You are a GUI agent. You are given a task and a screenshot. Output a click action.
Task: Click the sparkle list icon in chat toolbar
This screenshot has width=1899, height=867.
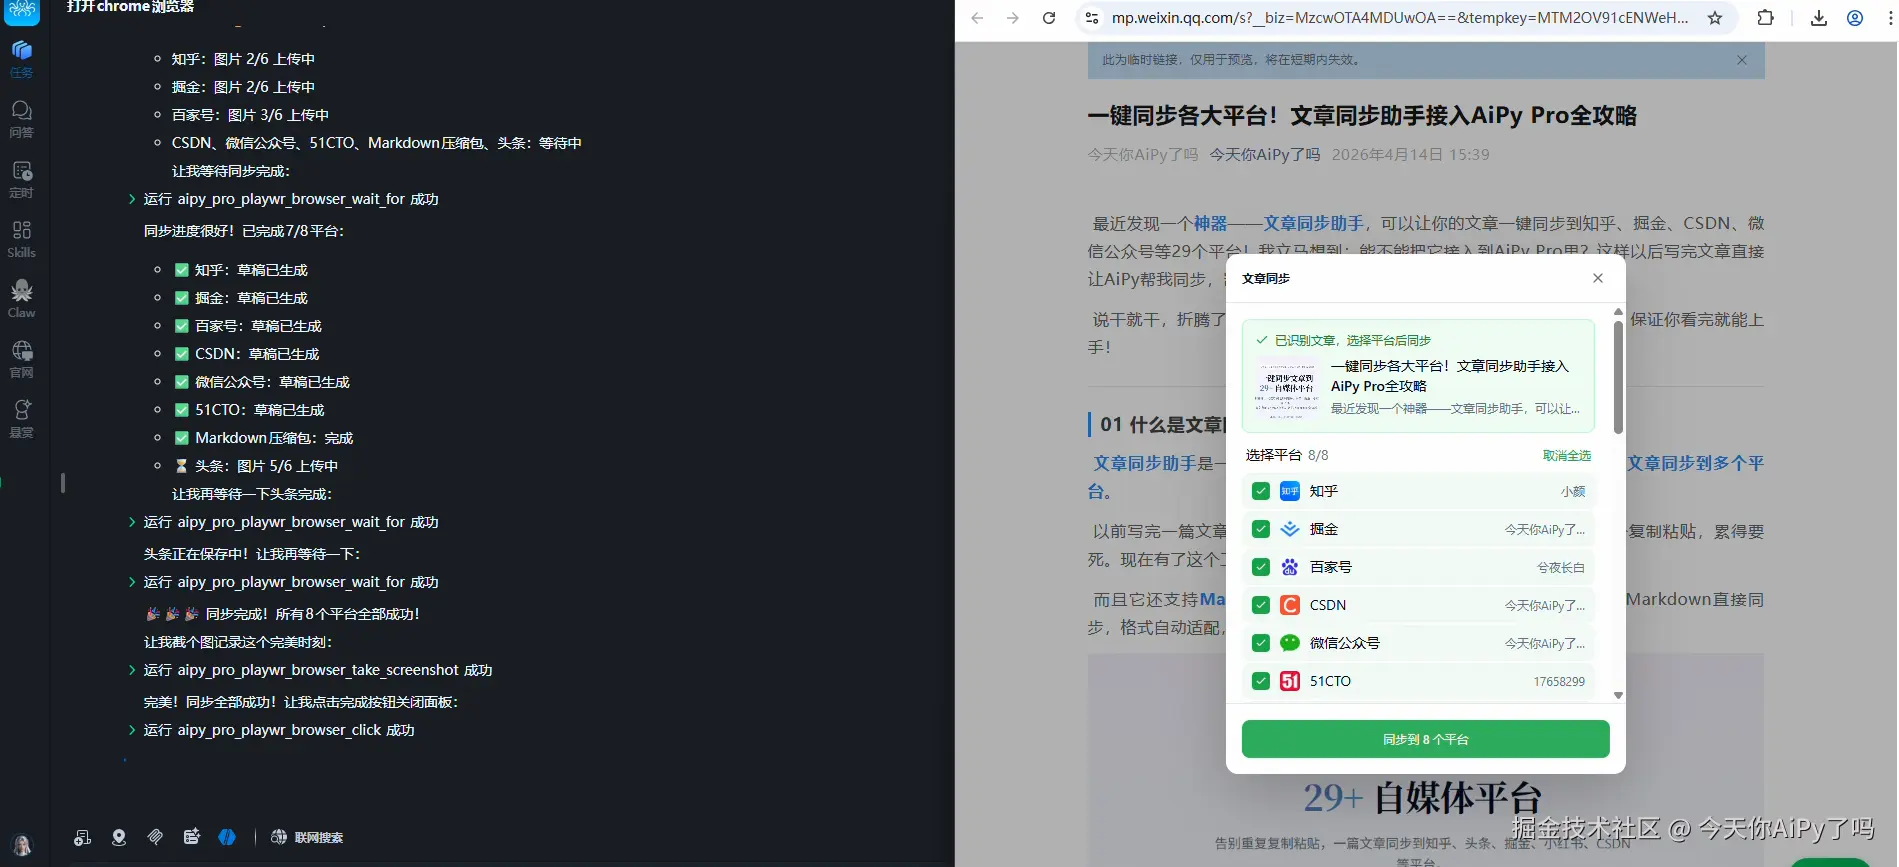click(x=192, y=837)
